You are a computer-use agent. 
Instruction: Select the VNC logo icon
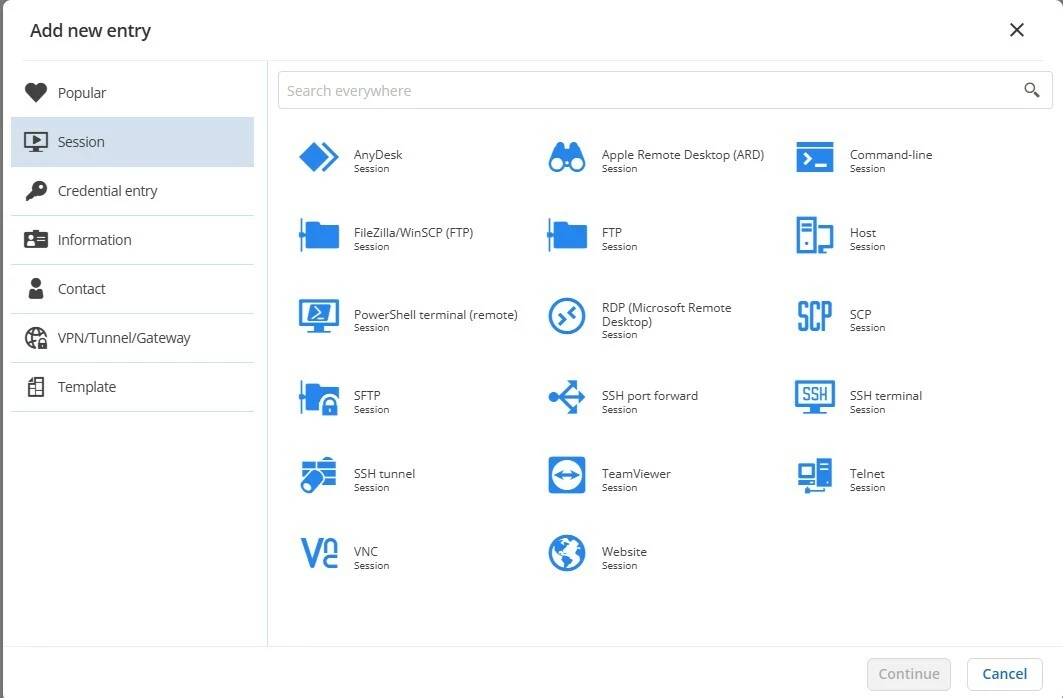(x=319, y=553)
